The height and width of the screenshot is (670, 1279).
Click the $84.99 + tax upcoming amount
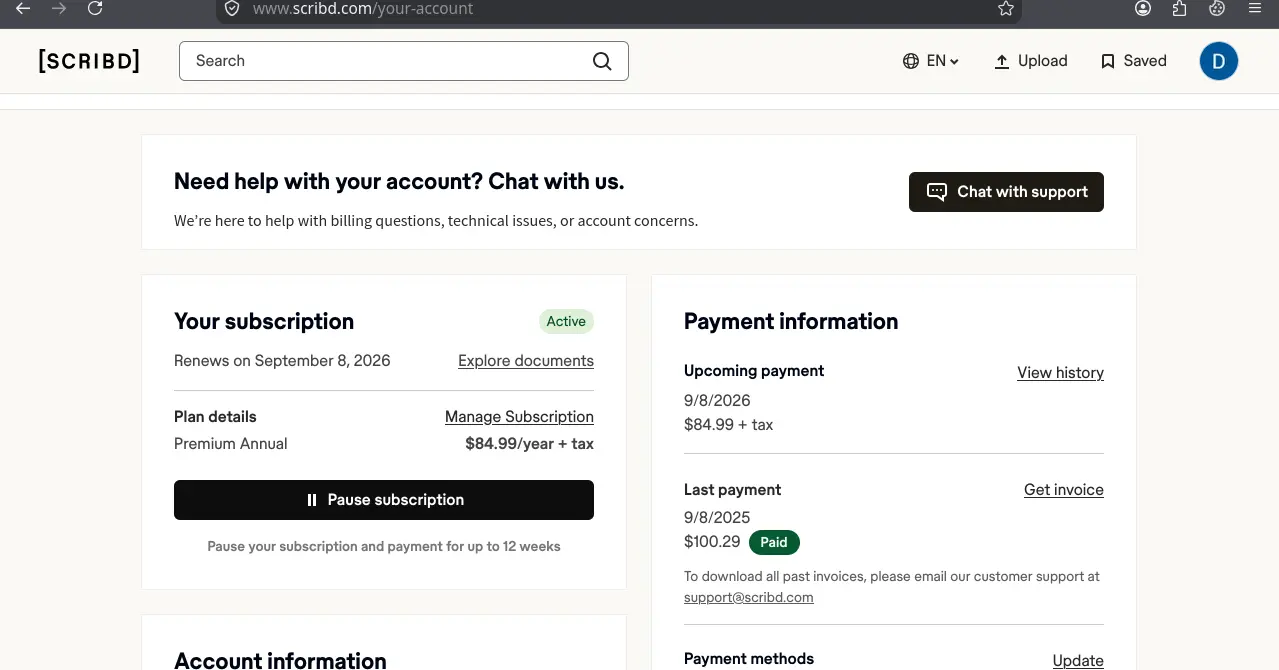(728, 425)
